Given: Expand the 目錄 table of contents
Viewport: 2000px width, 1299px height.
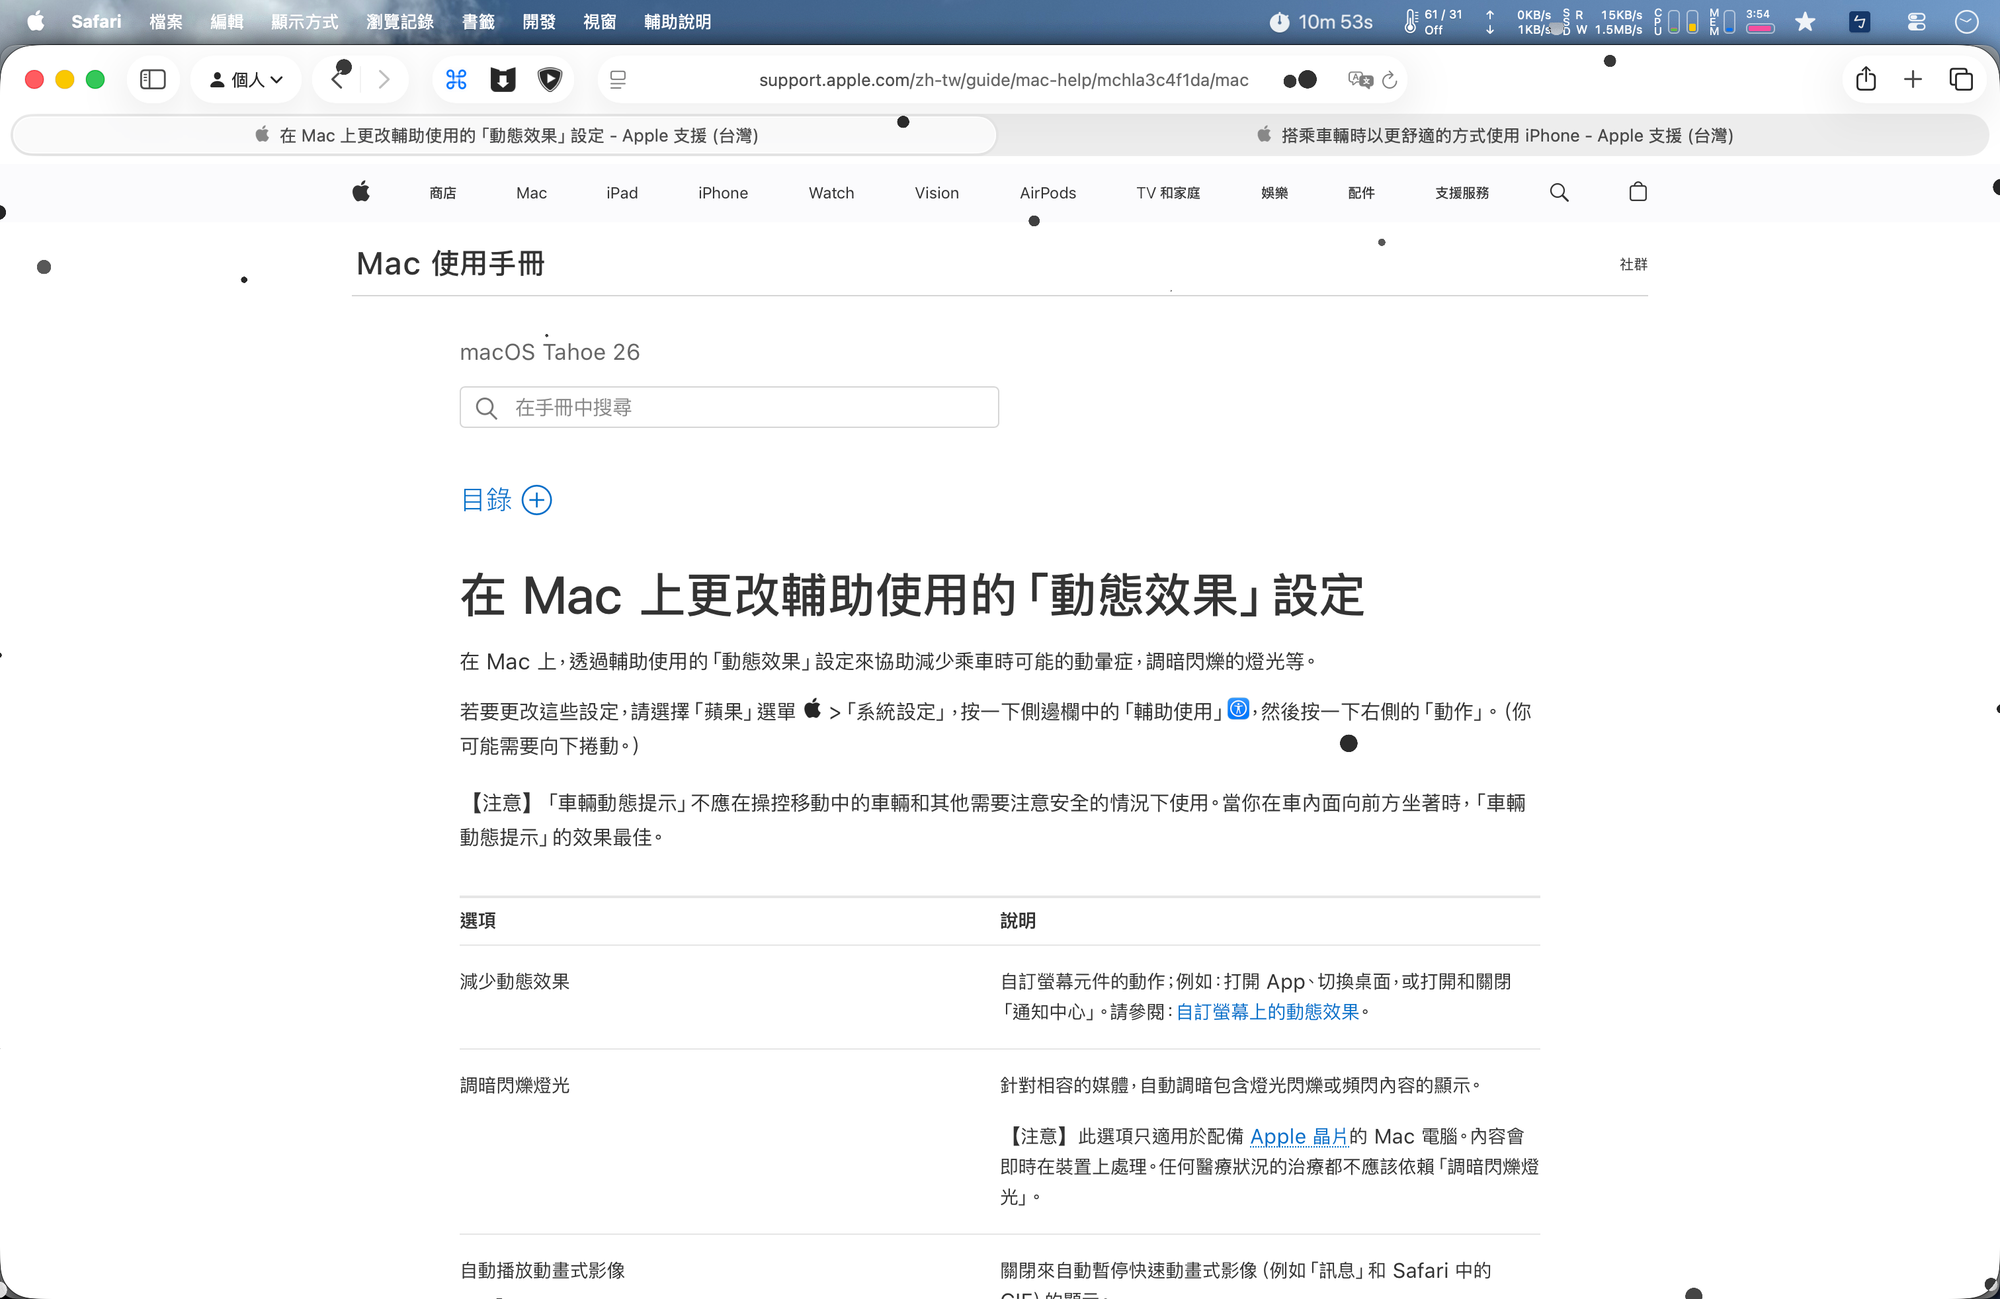Looking at the screenshot, I should click(x=537, y=500).
